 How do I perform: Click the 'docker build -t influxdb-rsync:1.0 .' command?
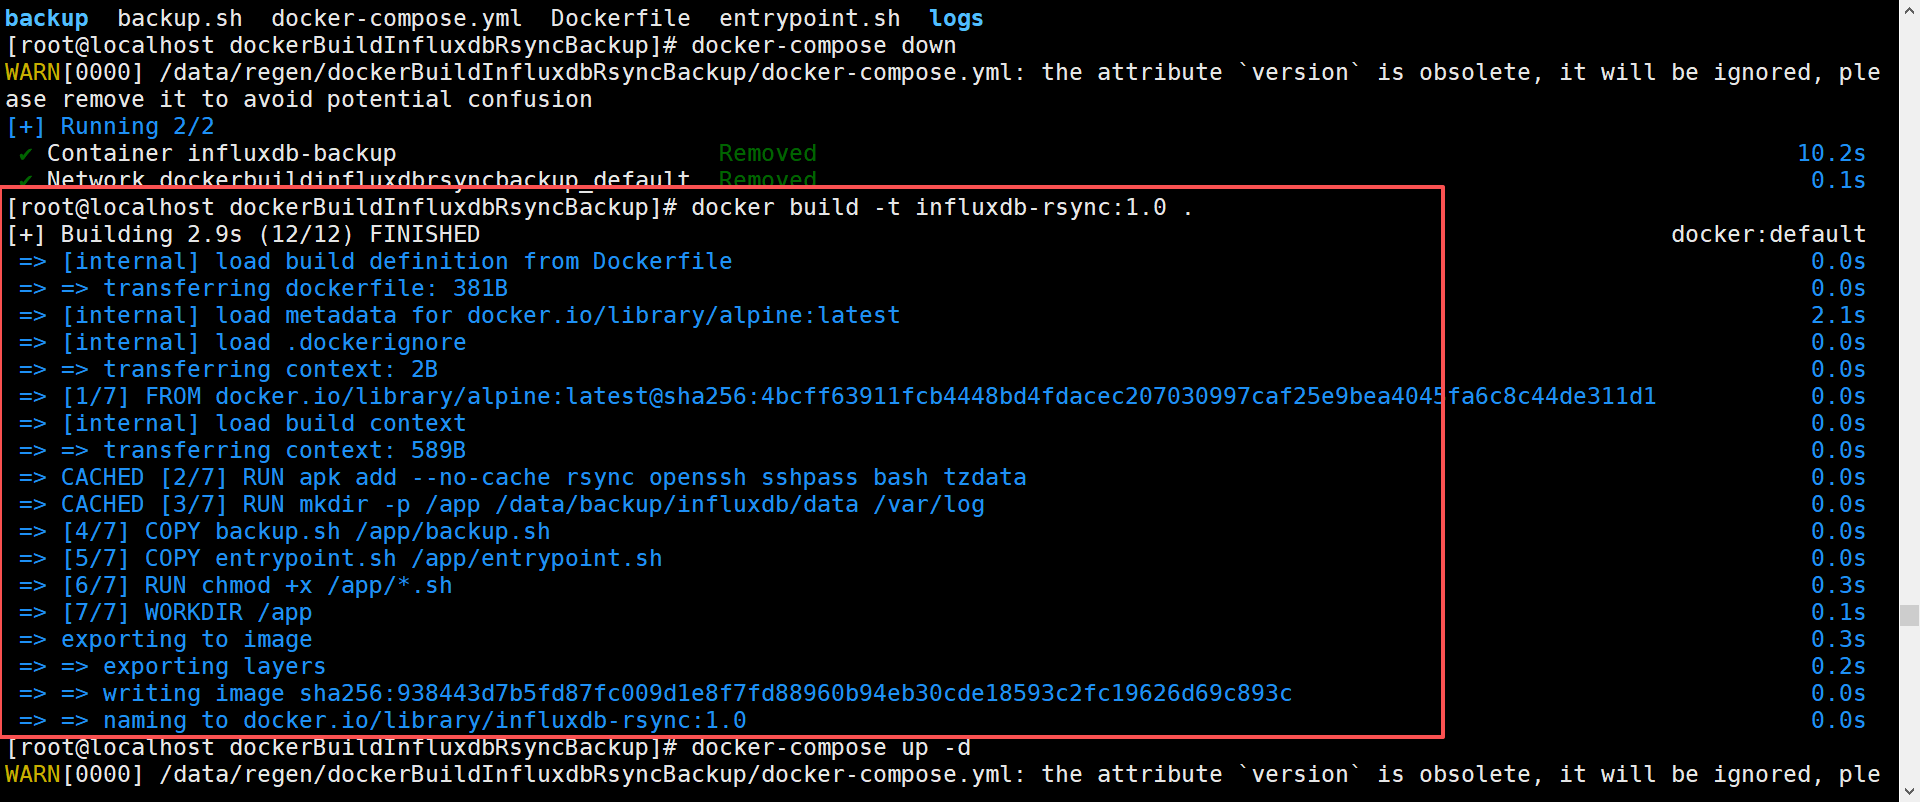(941, 208)
